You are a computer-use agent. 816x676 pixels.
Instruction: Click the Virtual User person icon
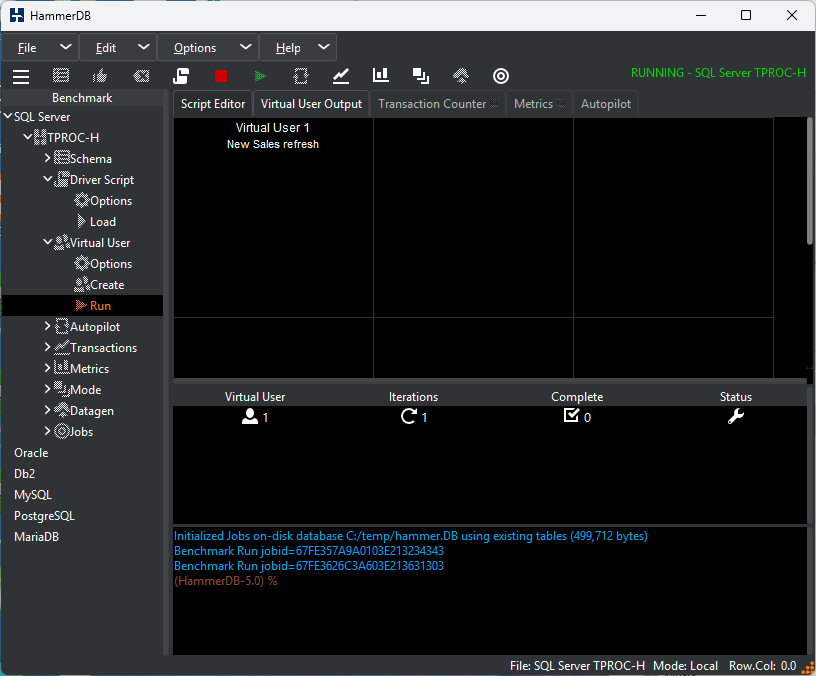(250, 416)
